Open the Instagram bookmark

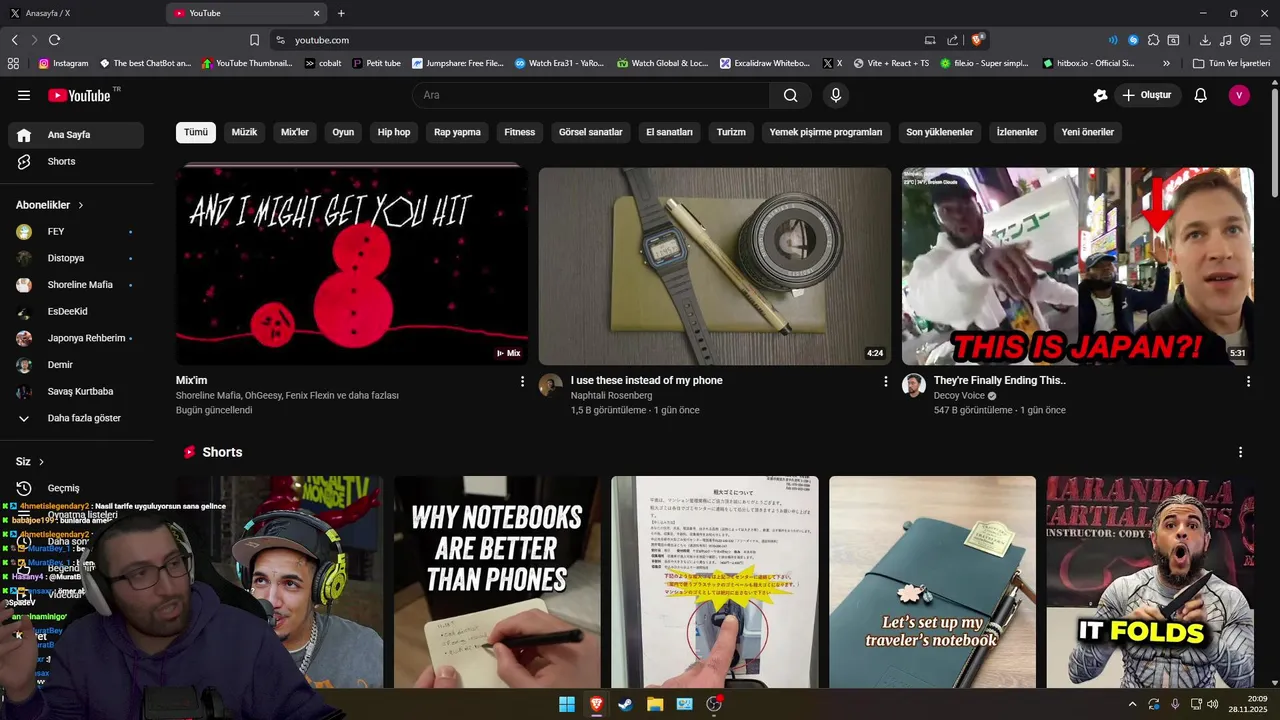[x=63, y=63]
